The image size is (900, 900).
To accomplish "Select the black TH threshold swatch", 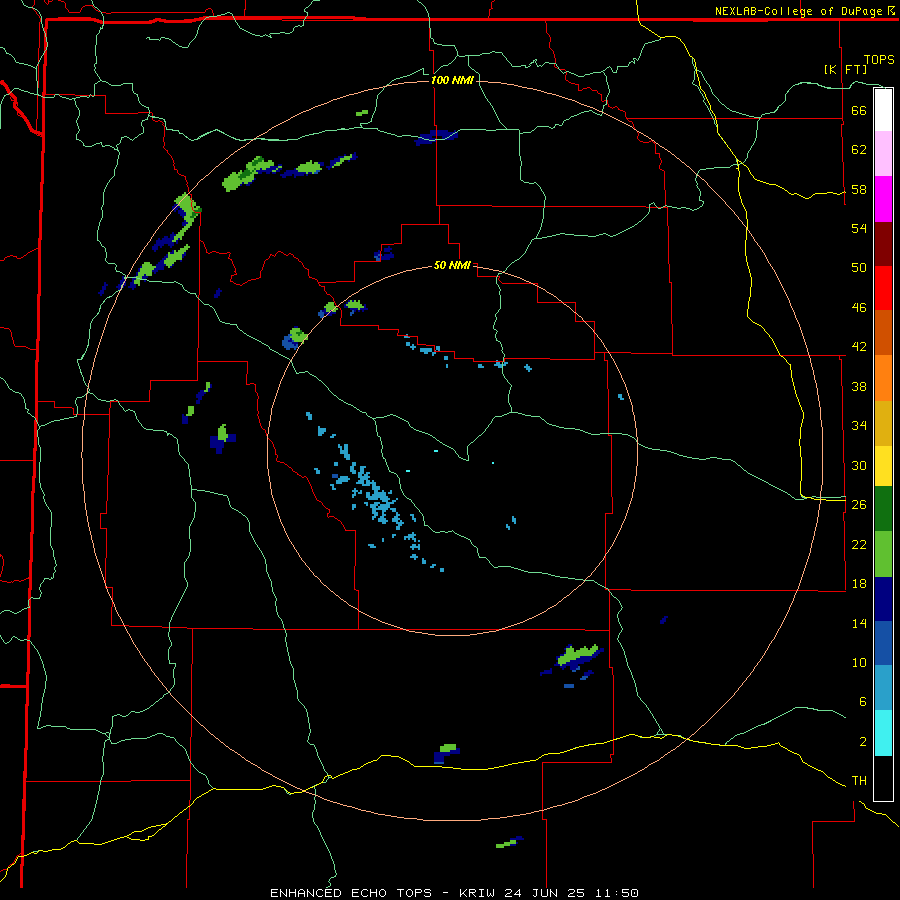I will pyautogui.click(x=883, y=778).
